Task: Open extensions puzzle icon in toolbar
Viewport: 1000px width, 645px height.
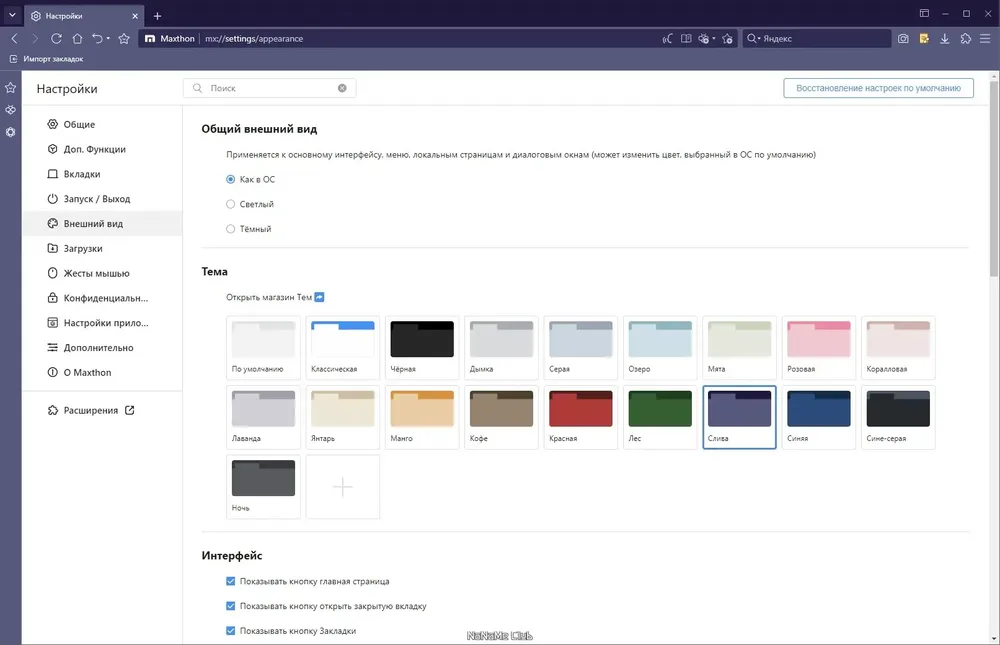Action: tap(966, 38)
